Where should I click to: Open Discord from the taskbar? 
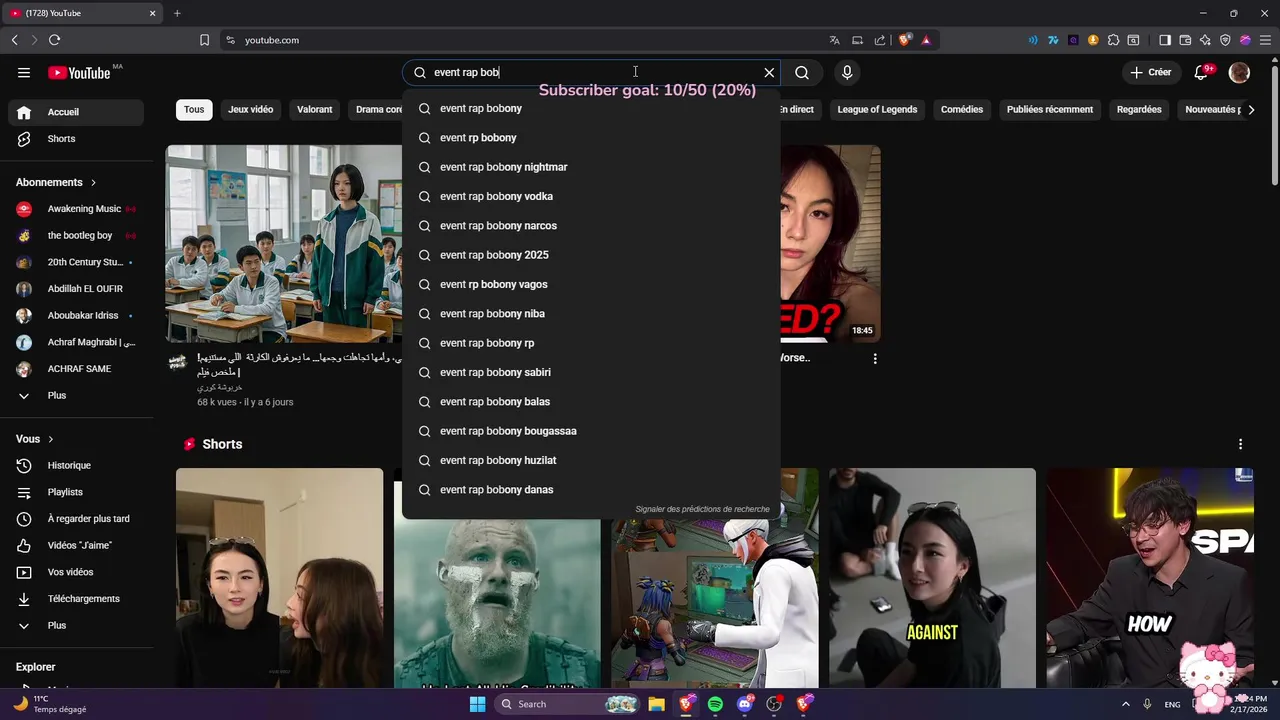tap(744, 704)
